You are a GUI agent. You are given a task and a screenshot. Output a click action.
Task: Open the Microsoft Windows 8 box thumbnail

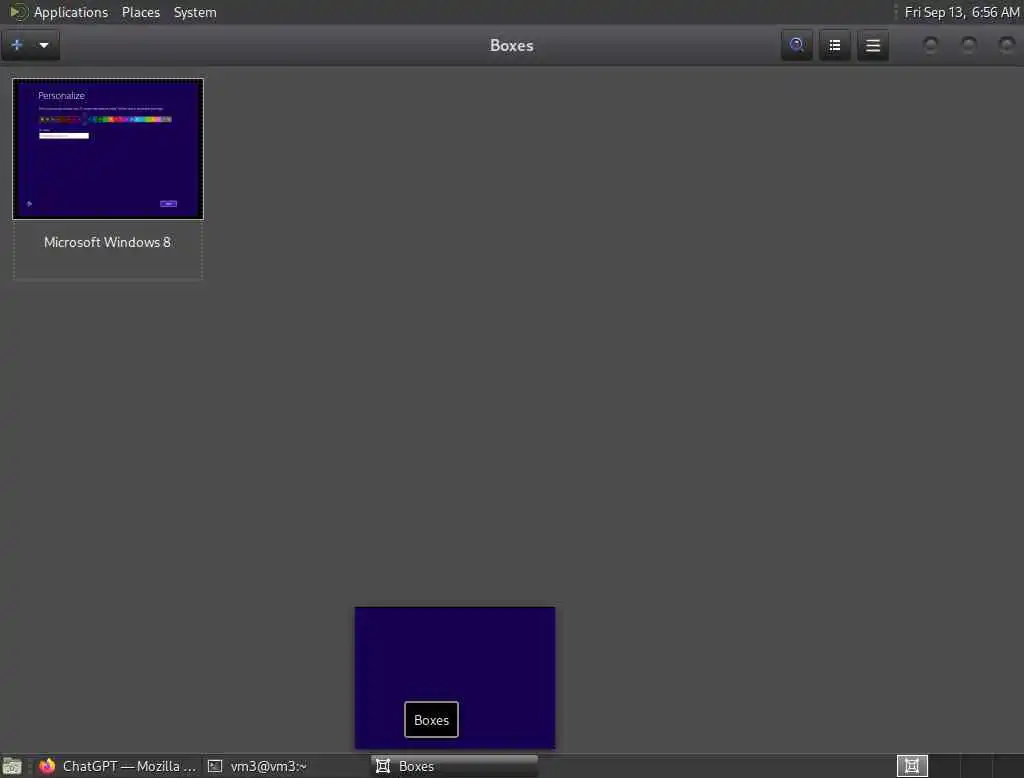click(x=108, y=149)
